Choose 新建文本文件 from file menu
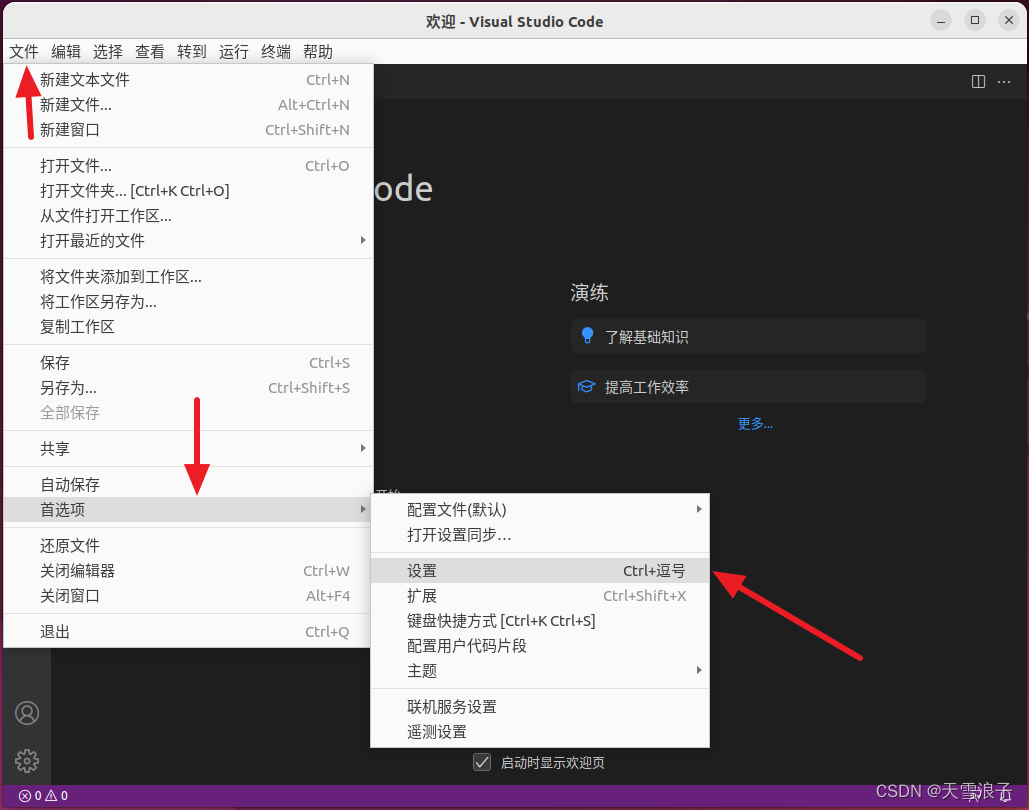Viewport: 1029px width, 810px height. 188,80
